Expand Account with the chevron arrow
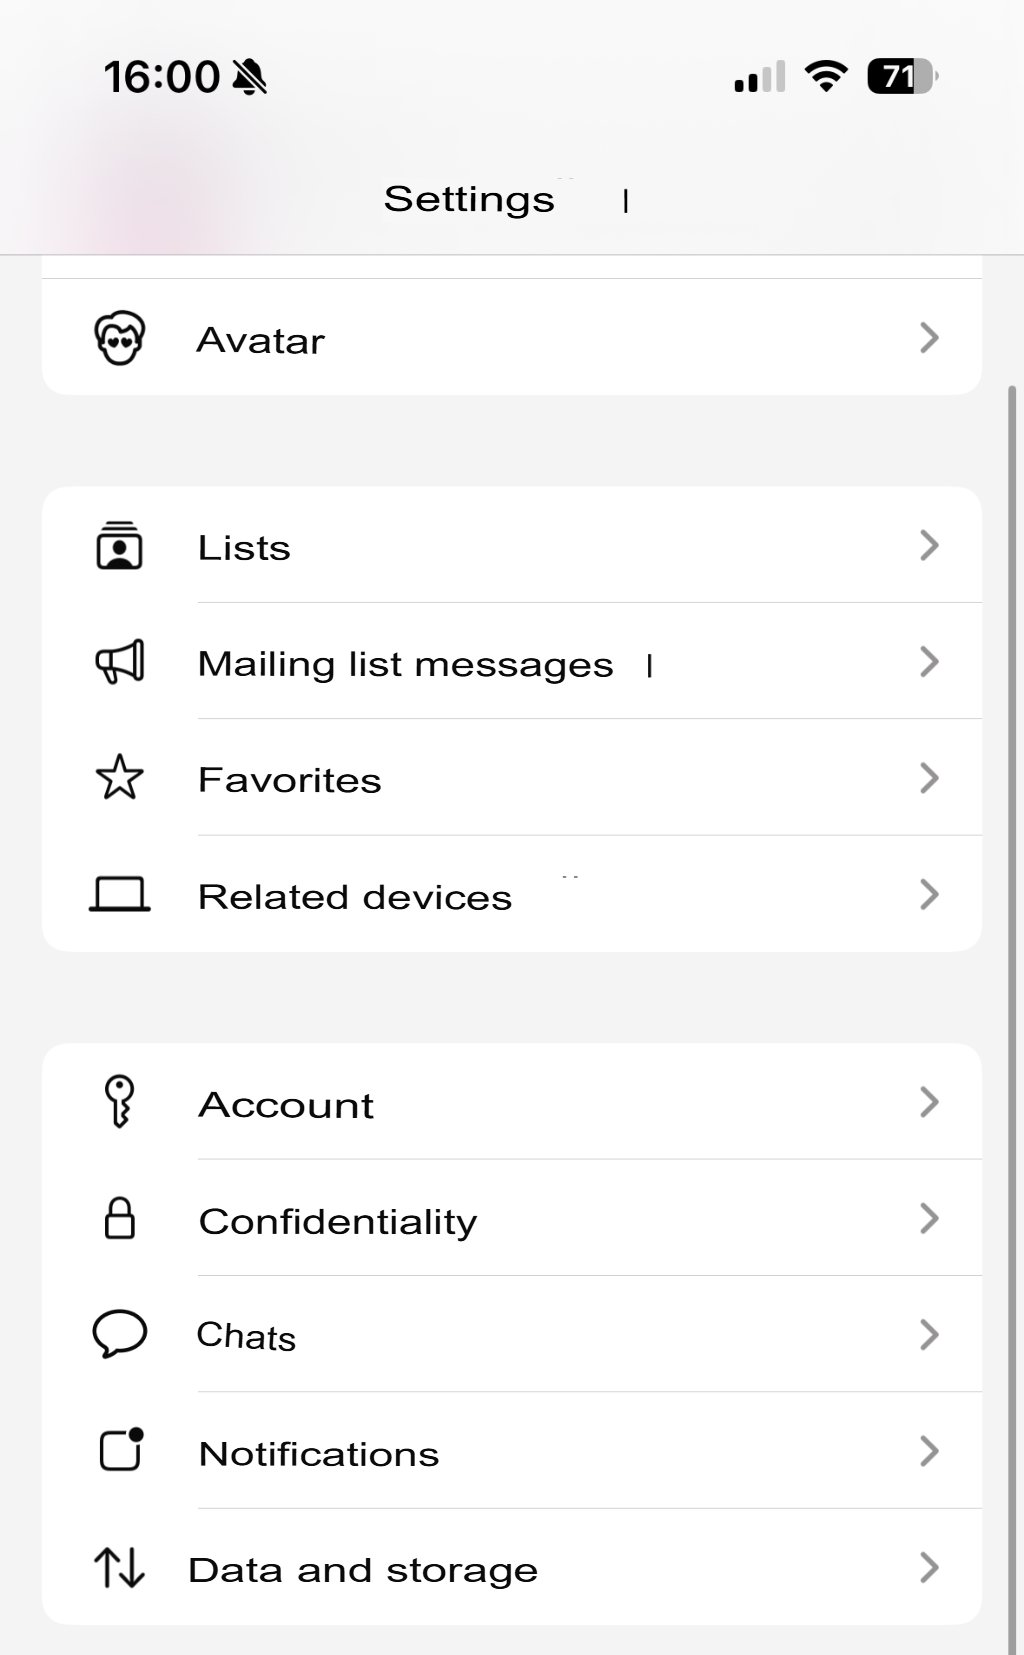This screenshot has height=1655, width=1024. click(x=929, y=1102)
